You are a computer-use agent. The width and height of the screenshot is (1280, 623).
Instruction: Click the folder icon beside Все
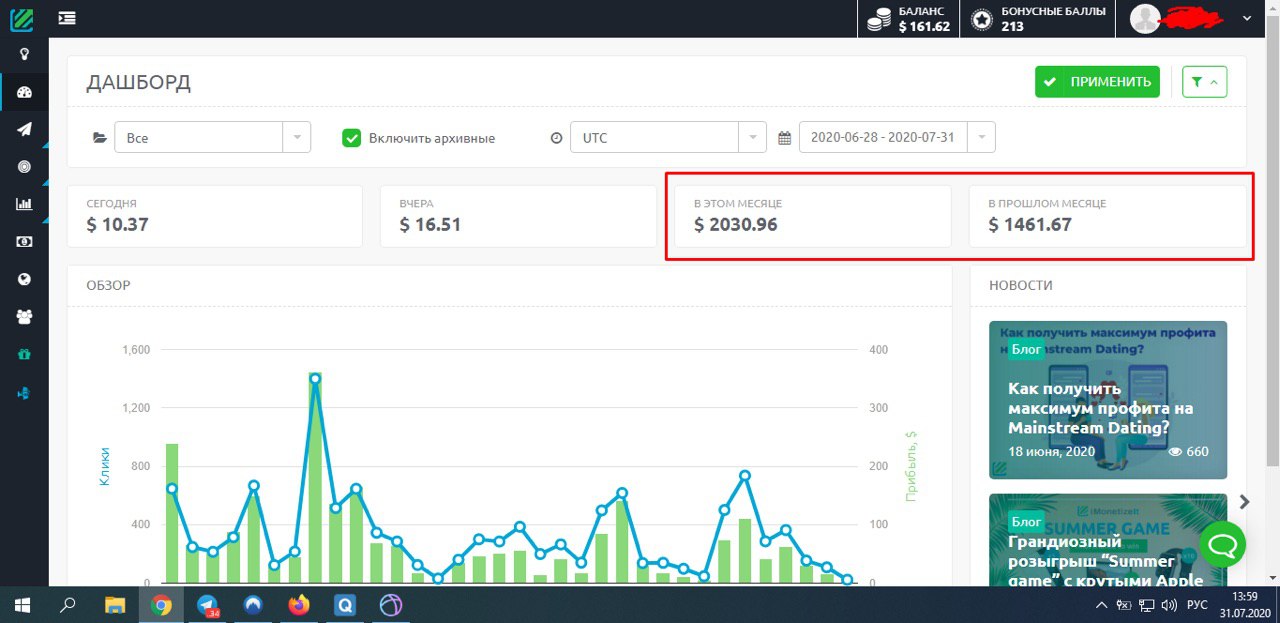[x=99, y=138]
